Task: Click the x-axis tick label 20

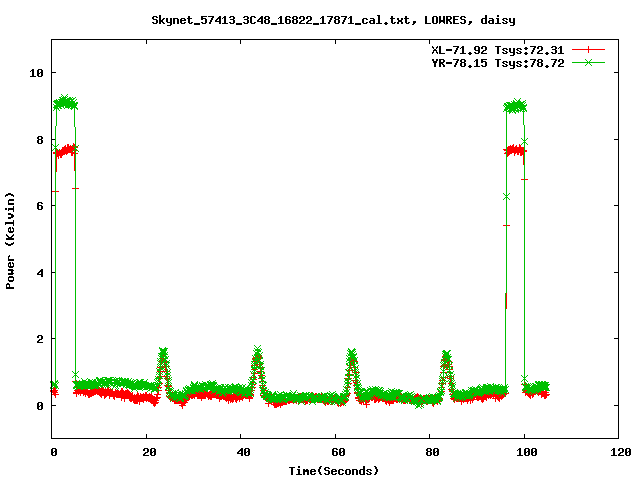Action: 149,452
